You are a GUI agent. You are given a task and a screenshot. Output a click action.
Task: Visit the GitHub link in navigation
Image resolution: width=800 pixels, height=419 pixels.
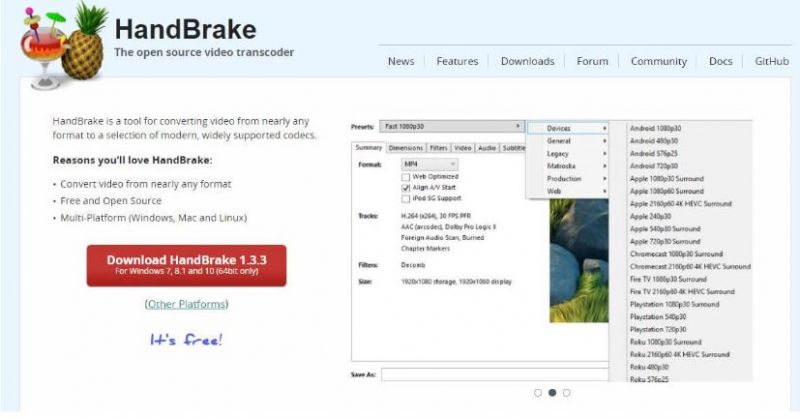(771, 61)
